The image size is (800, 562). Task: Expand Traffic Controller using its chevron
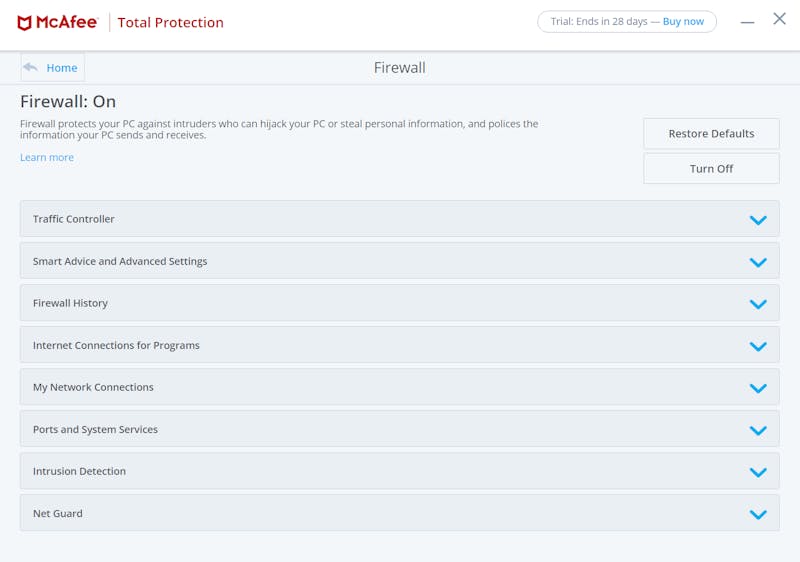758,220
